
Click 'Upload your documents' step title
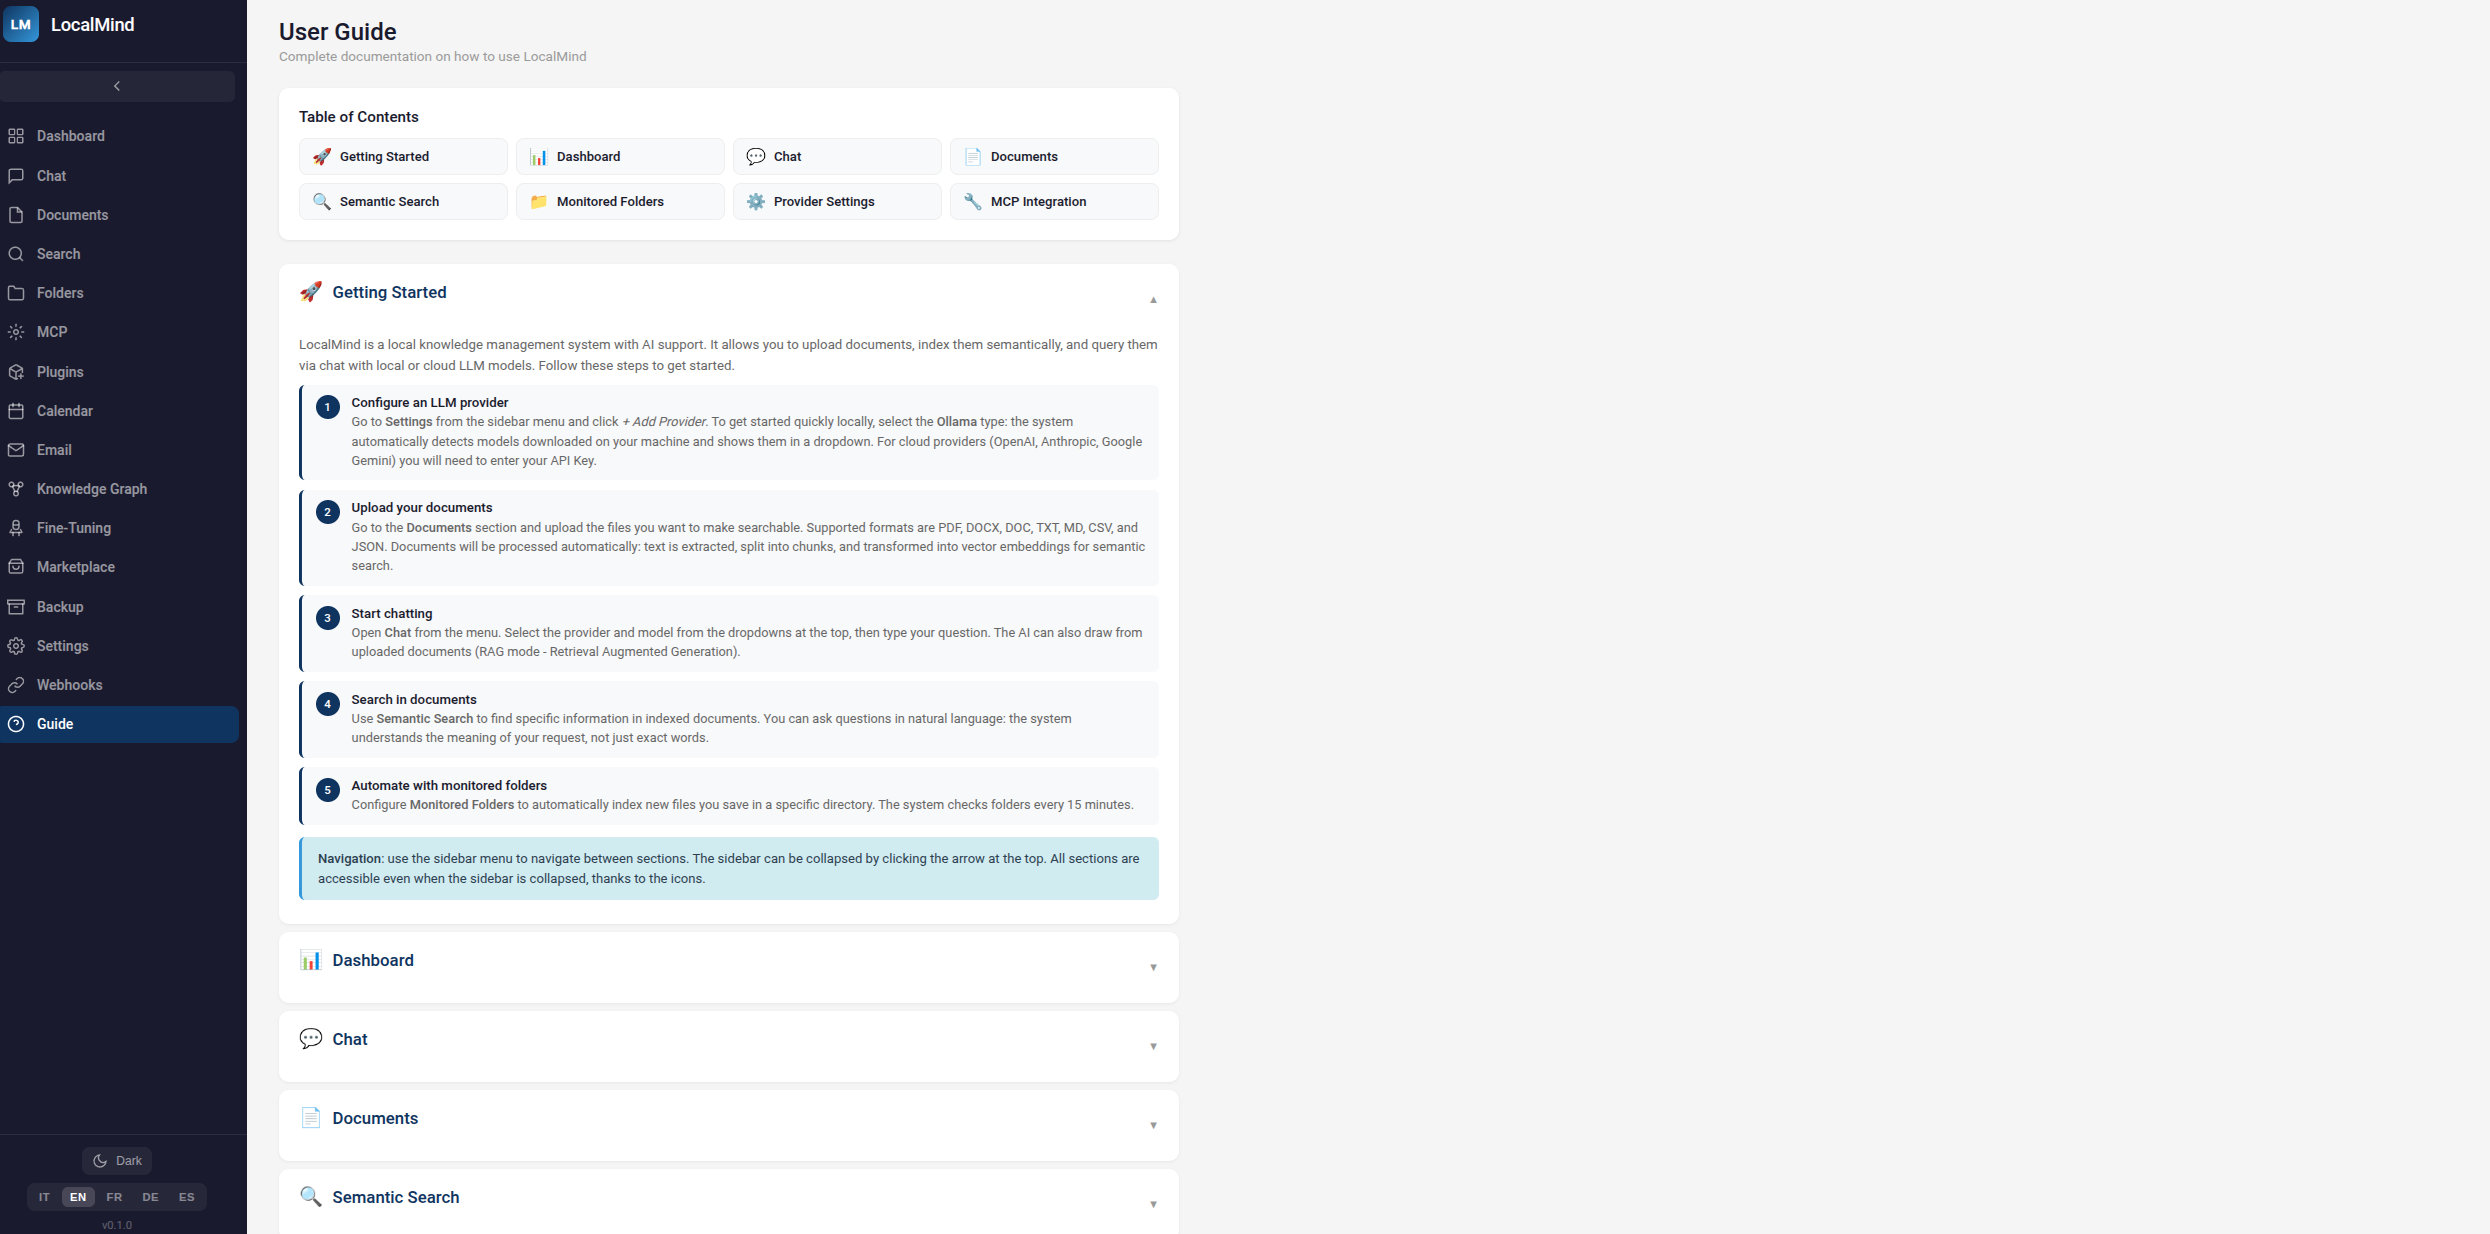422,508
